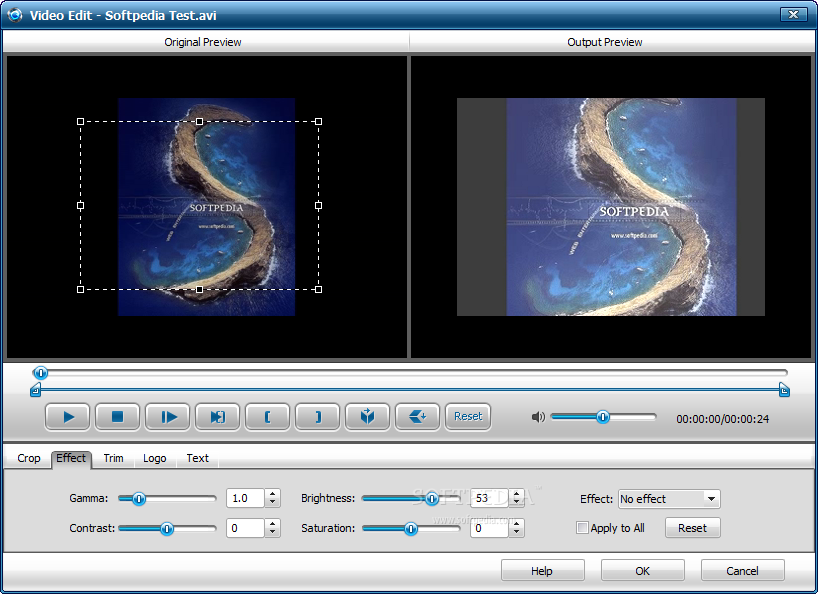Focus the Saturation value field
Screen dimensions: 818x594
coord(490,529)
